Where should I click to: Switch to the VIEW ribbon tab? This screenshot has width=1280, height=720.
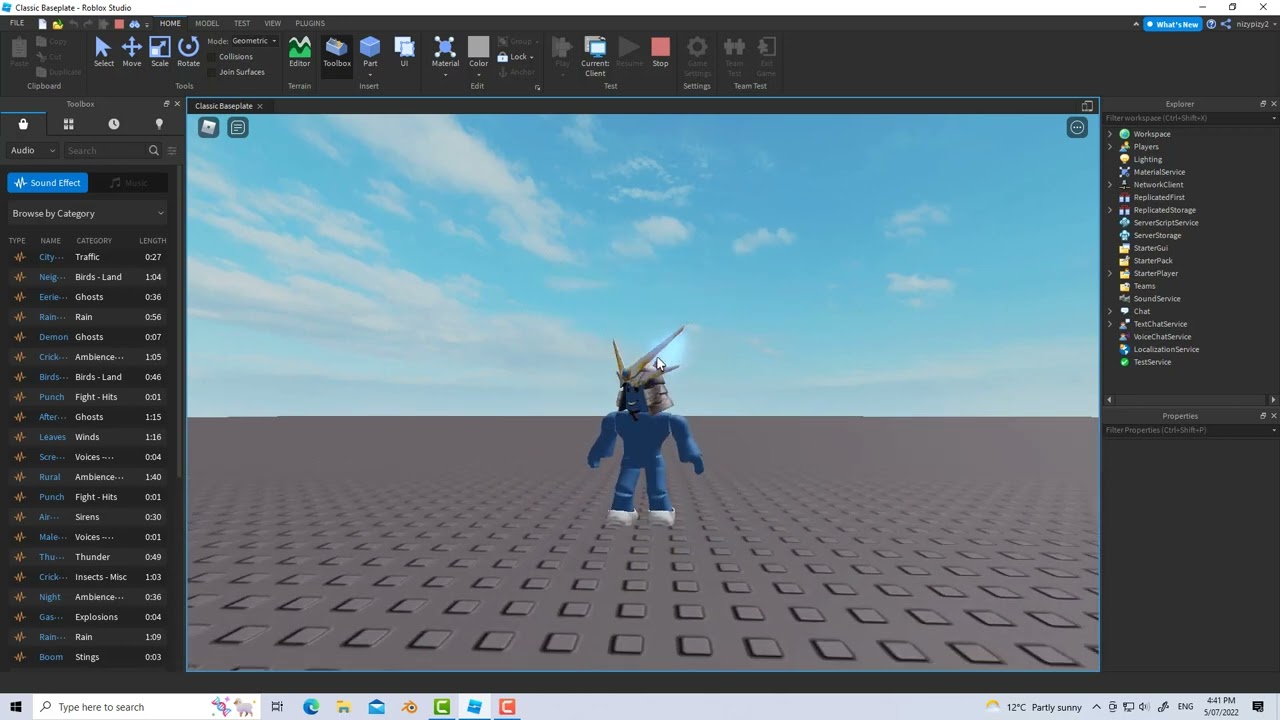(x=272, y=23)
